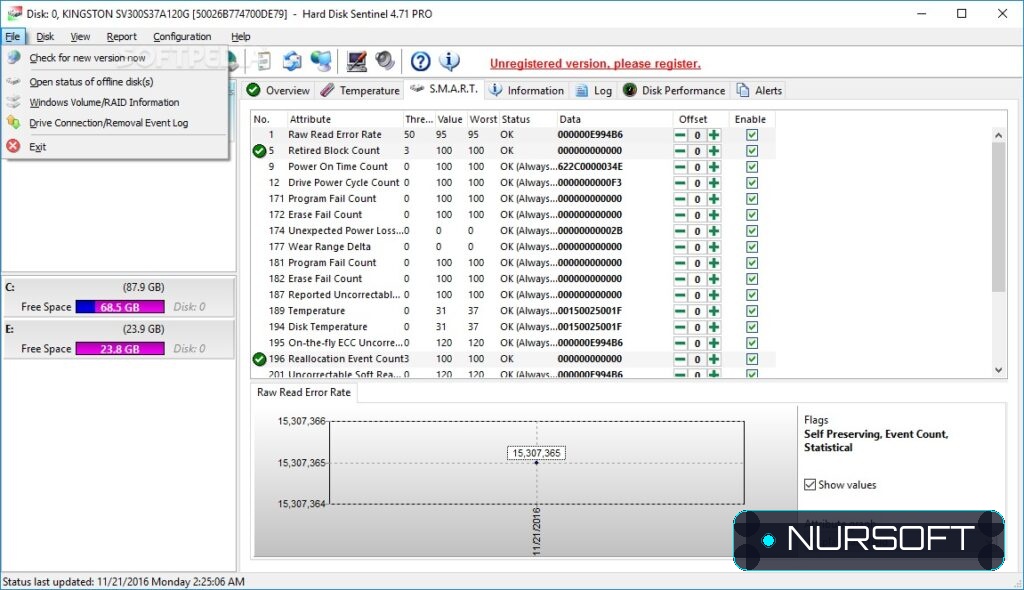
Task: Switch to the Temperature tab
Action: pos(360,90)
